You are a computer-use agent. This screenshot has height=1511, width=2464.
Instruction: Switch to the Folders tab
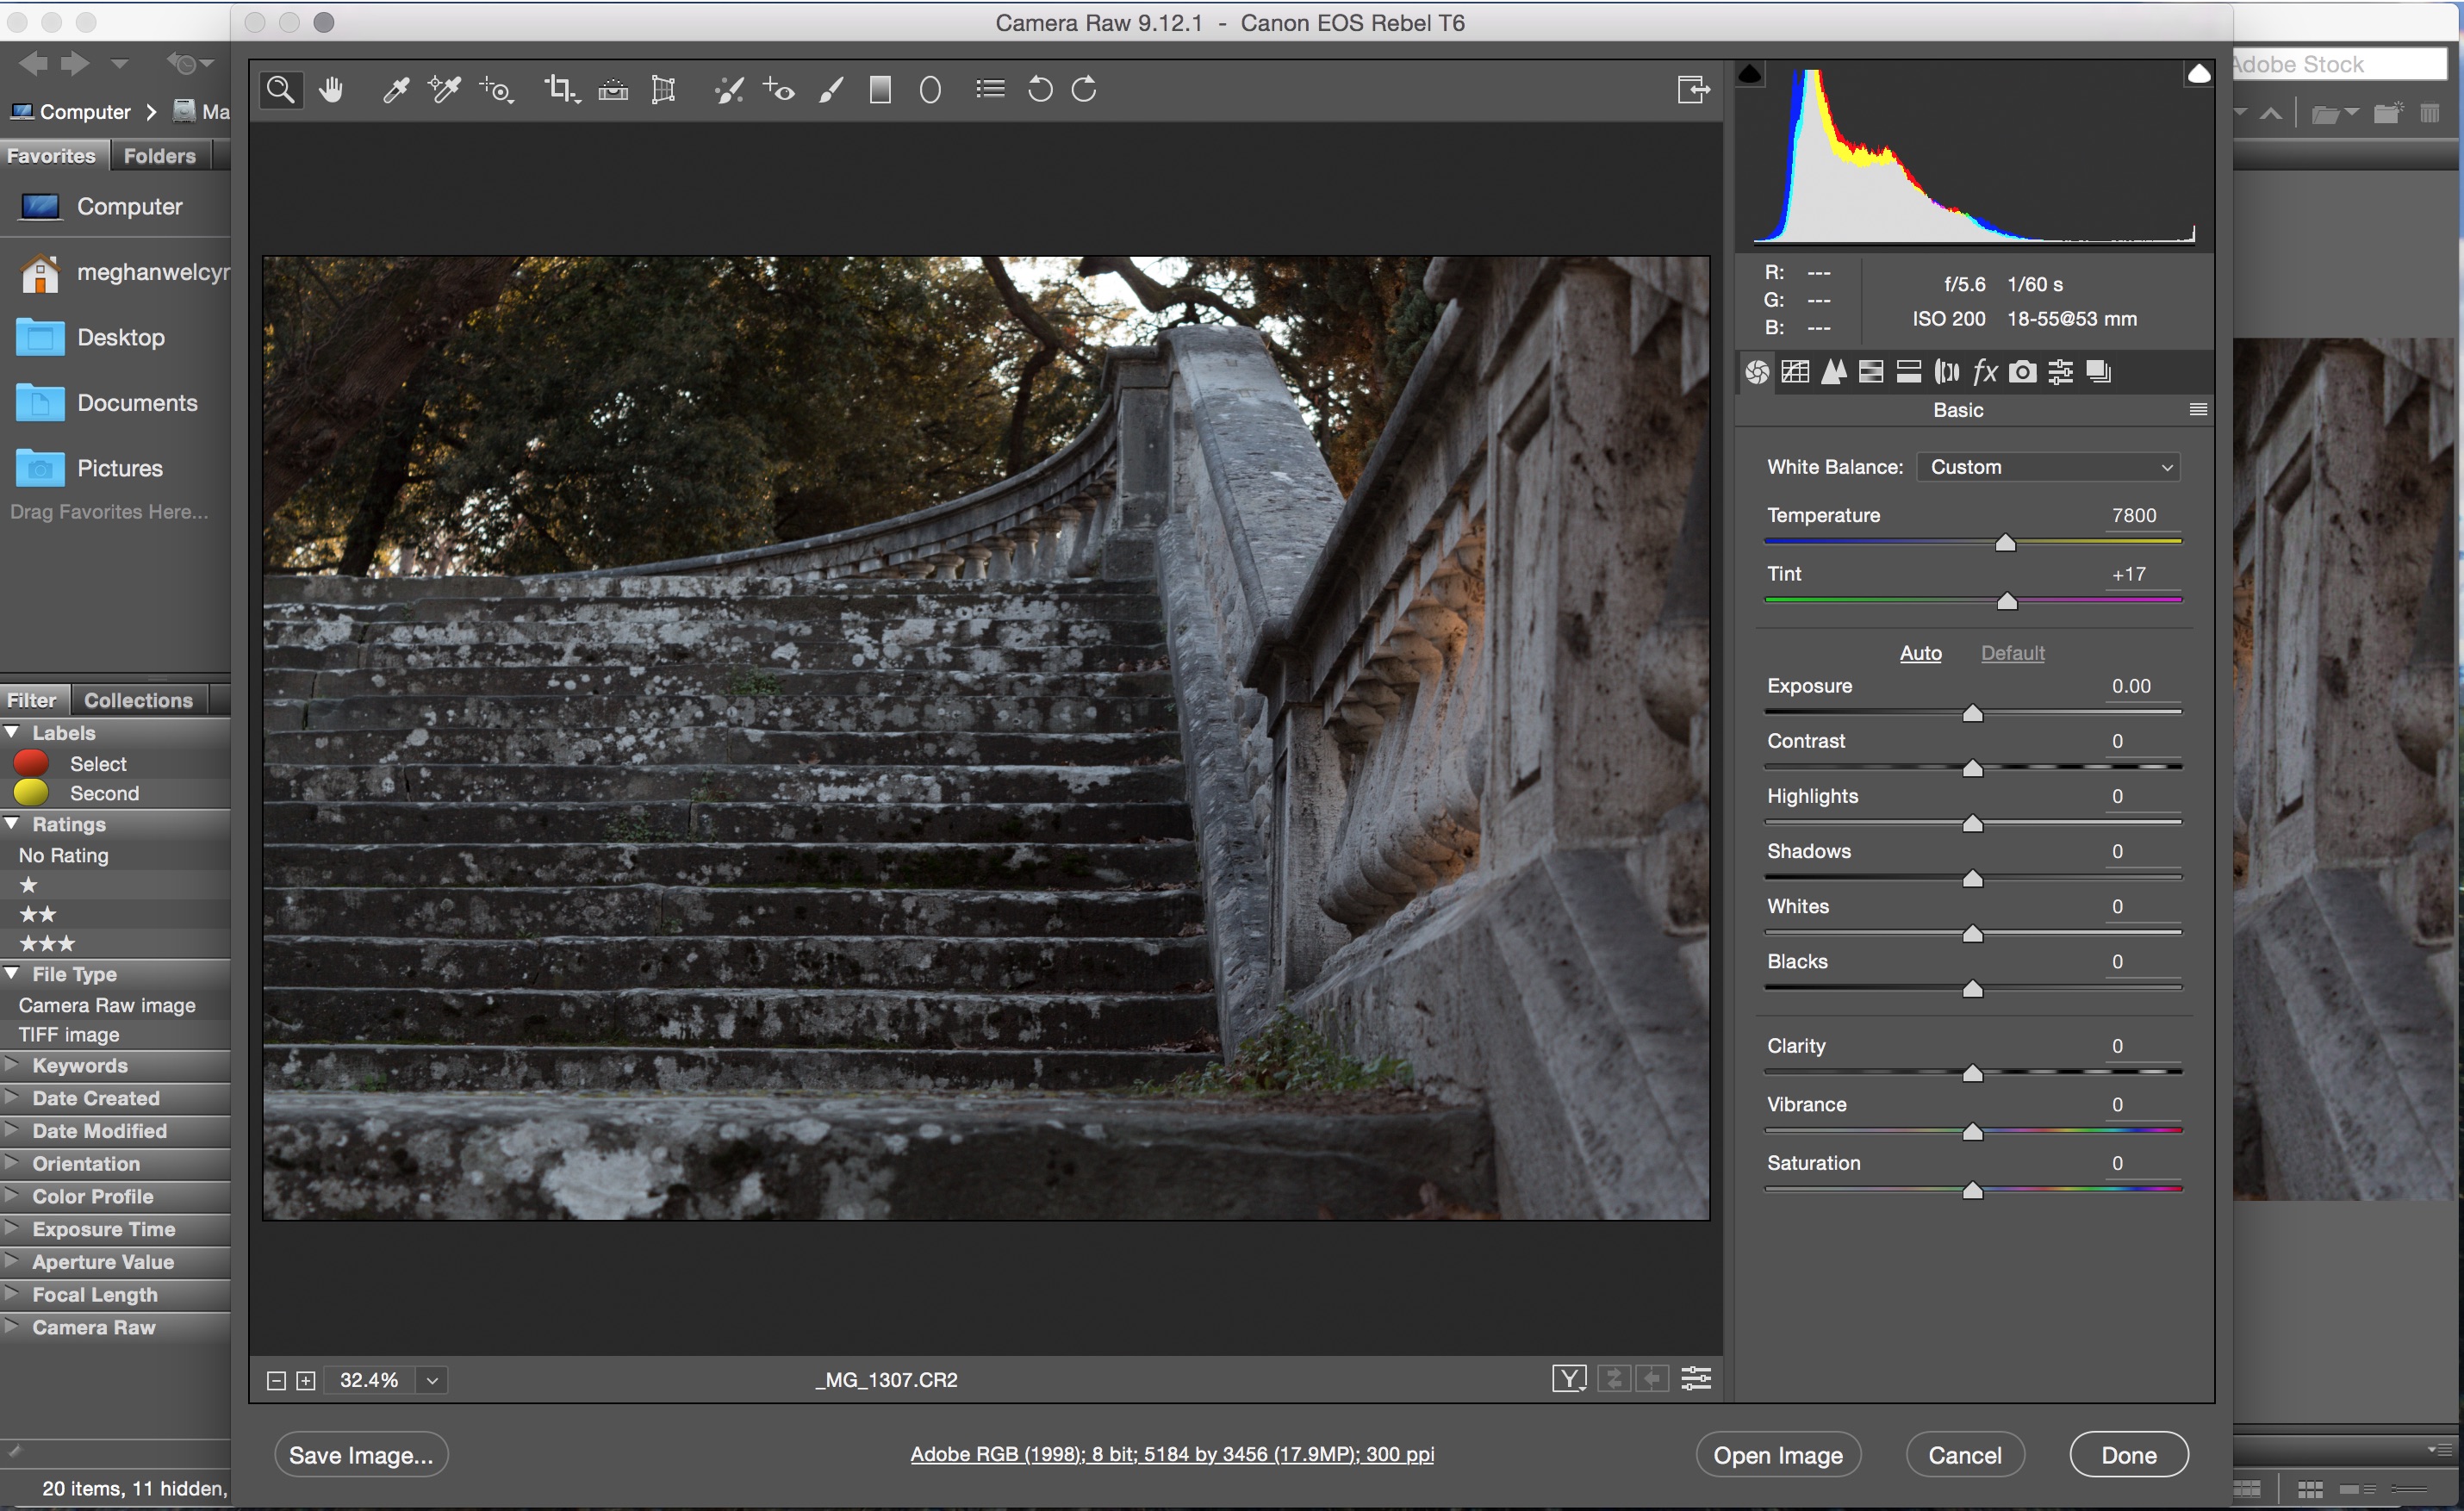point(159,155)
